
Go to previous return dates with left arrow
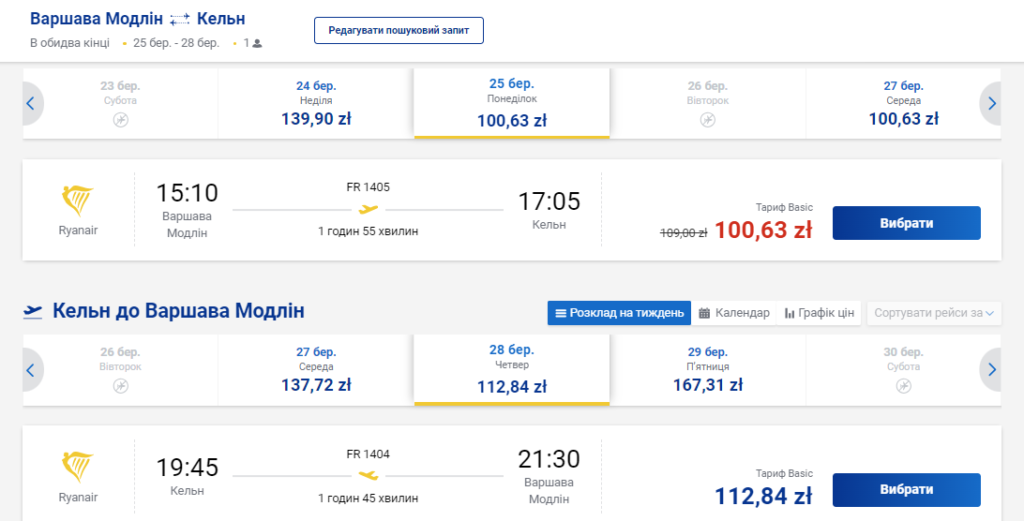[31, 370]
